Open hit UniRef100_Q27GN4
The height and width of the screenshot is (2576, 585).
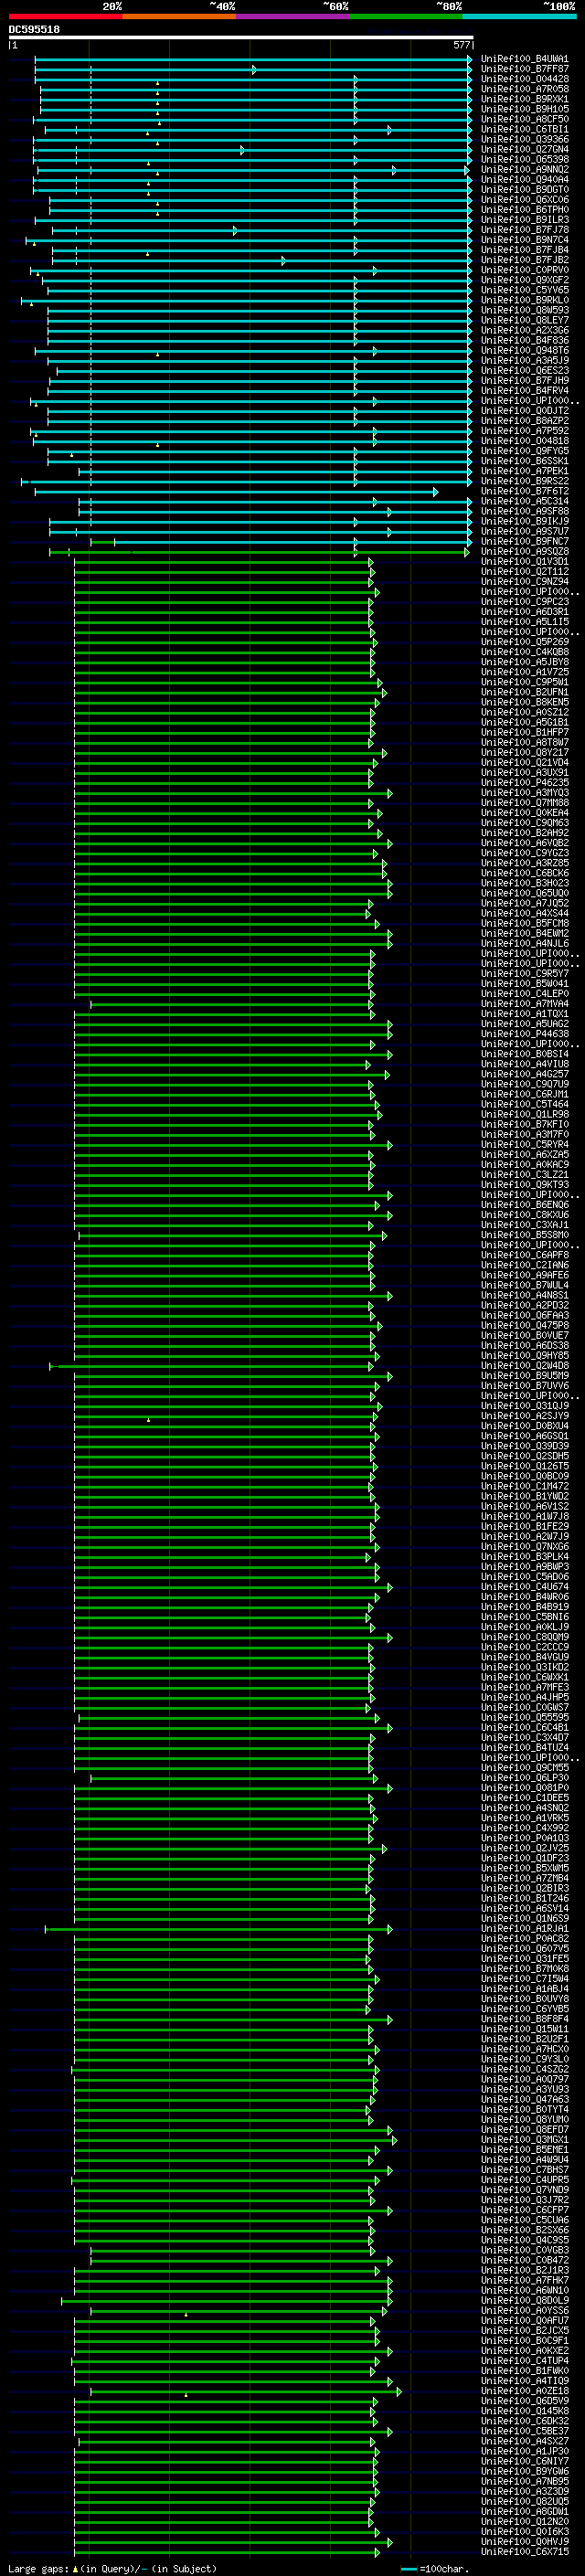pyautogui.click(x=525, y=150)
